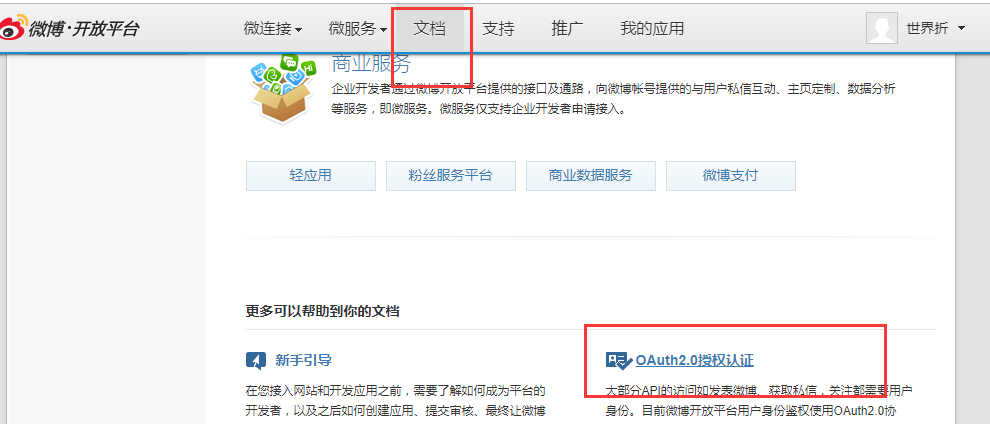The width and height of the screenshot is (990, 424).
Task: Click the 新手引导 pointer icon
Action: (256, 361)
